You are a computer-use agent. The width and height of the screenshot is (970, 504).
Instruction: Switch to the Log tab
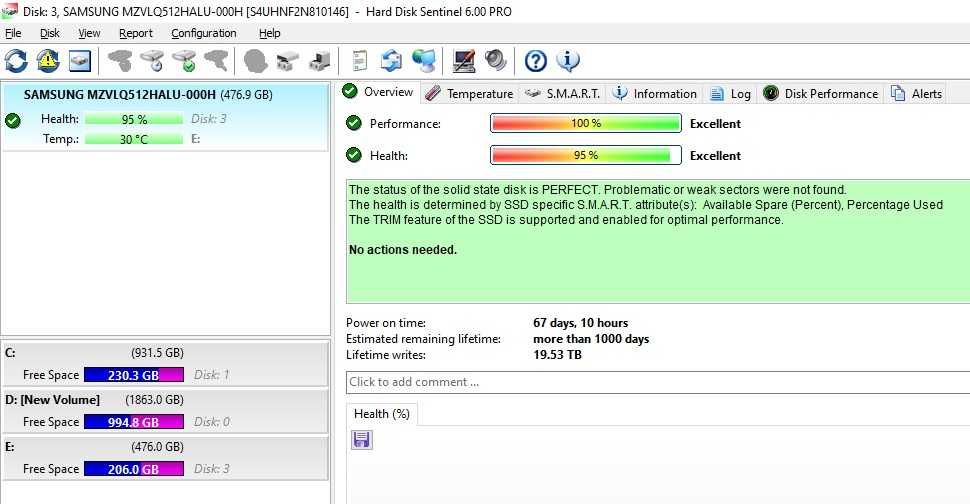[731, 93]
